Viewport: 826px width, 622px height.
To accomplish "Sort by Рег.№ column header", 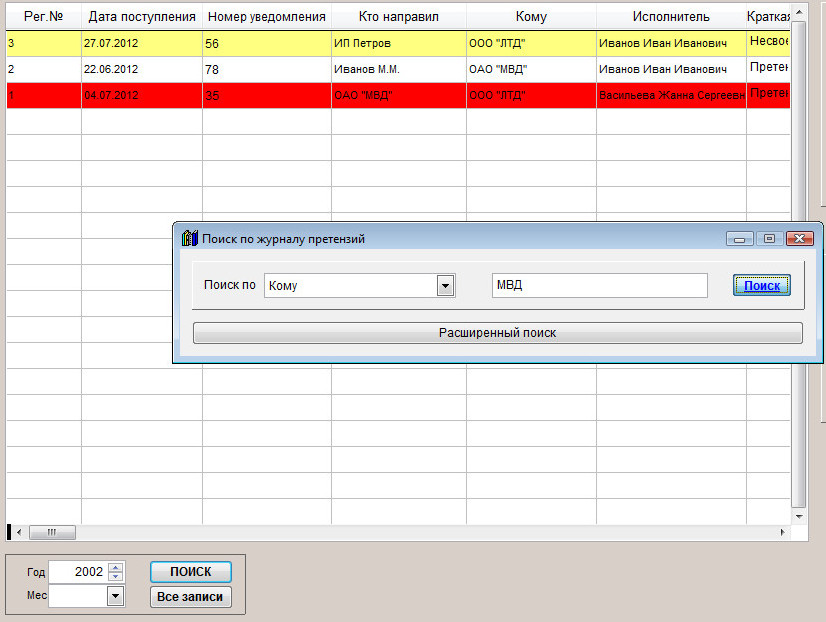I will [x=44, y=16].
